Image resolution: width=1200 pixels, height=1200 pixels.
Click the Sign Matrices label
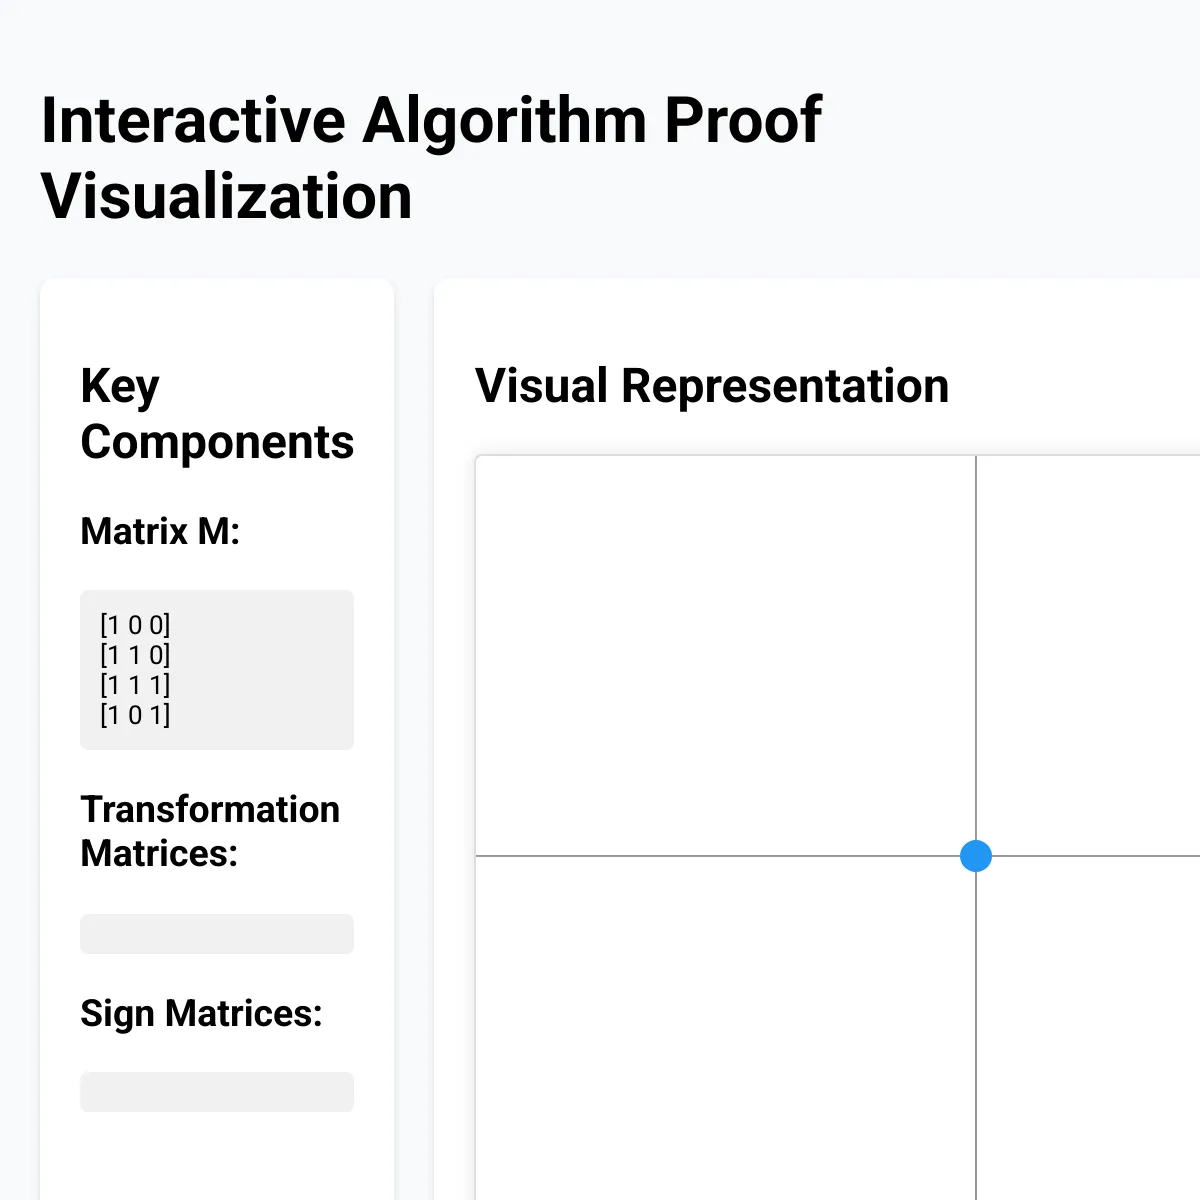[201, 1013]
